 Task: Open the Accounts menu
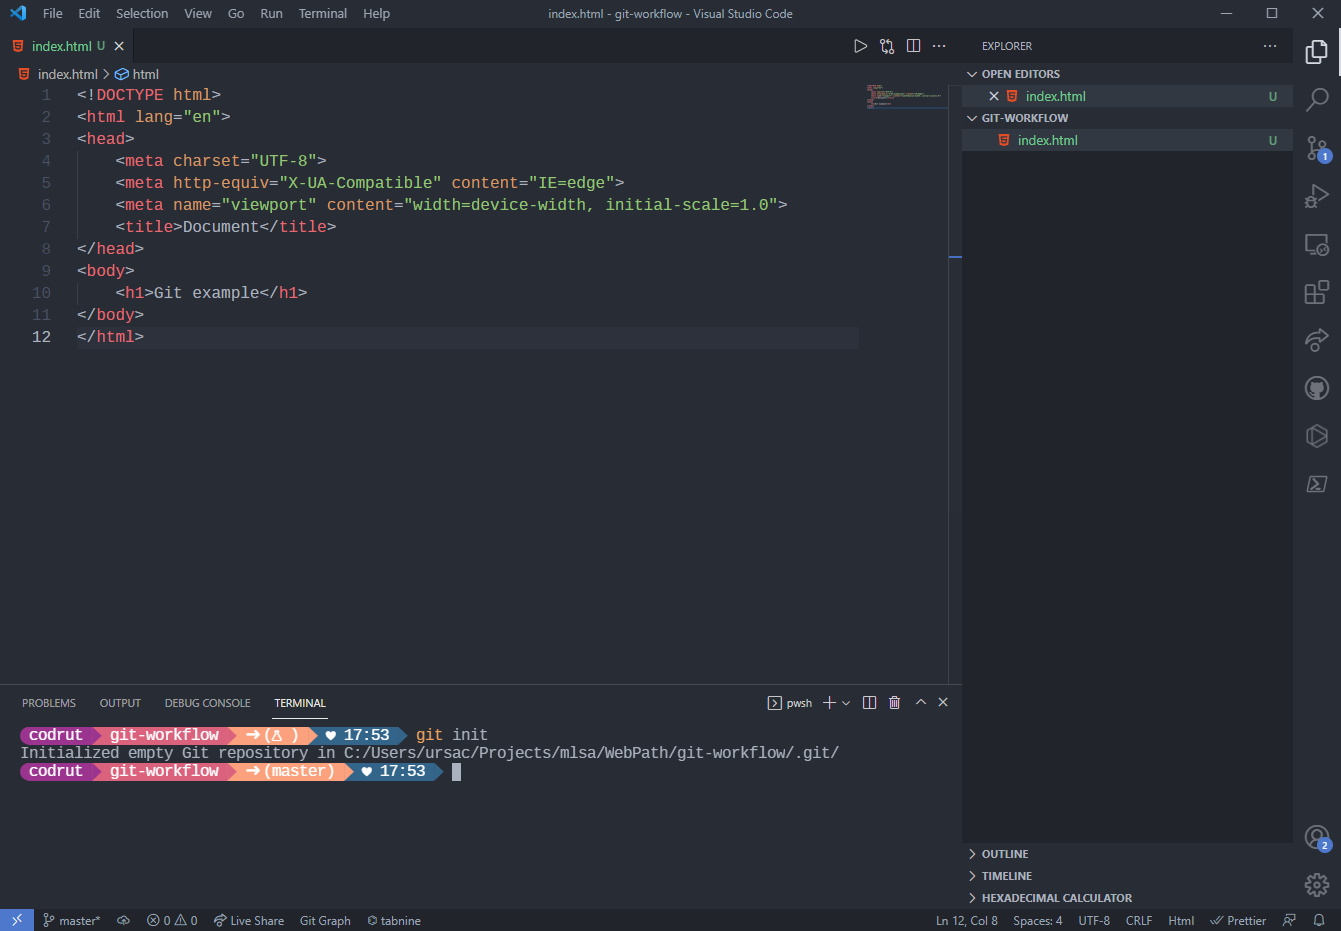point(1317,837)
